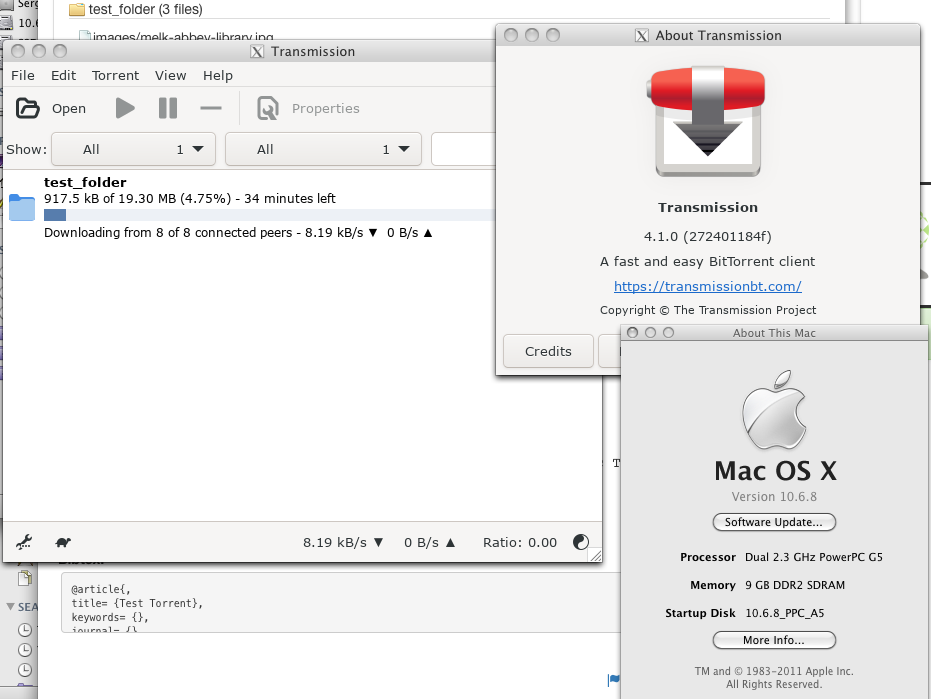This screenshot has width=931, height=699.
Task: Open the File menu in Transmission
Action: coord(23,75)
